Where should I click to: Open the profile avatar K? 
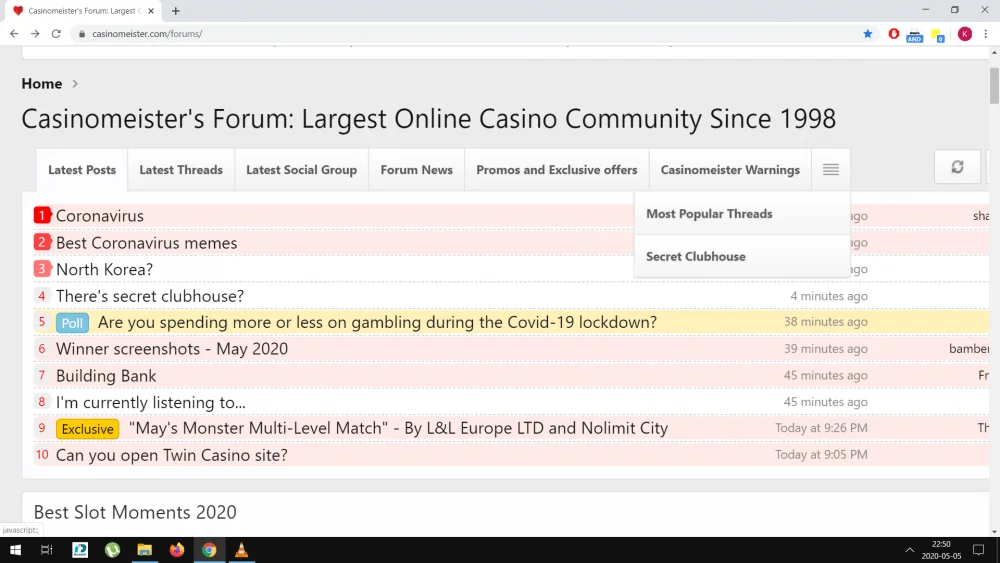click(964, 34)
